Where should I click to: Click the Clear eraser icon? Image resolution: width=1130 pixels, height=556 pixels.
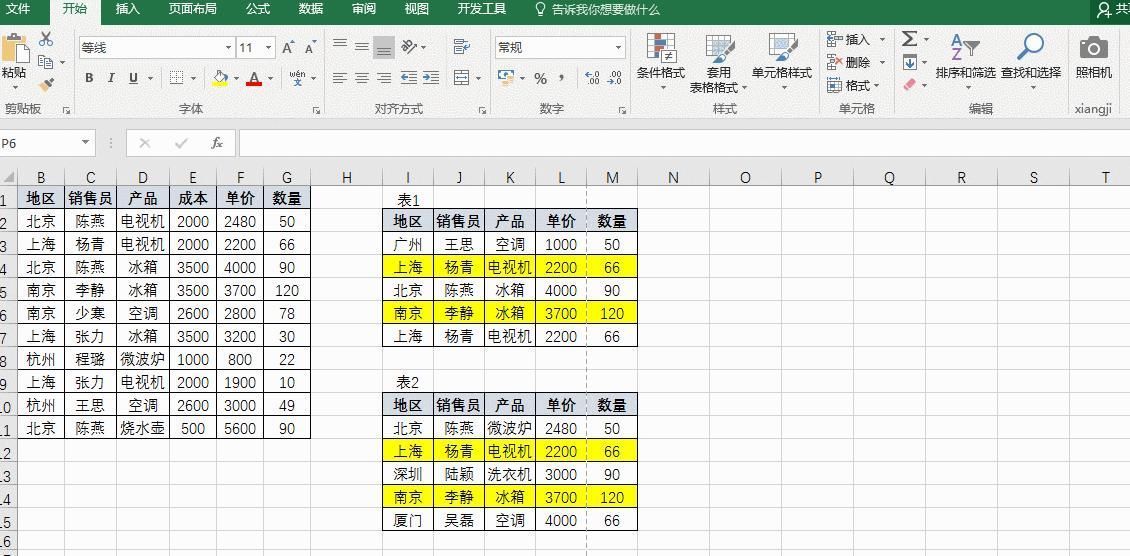pyautogui.click(x=909, y=85)
